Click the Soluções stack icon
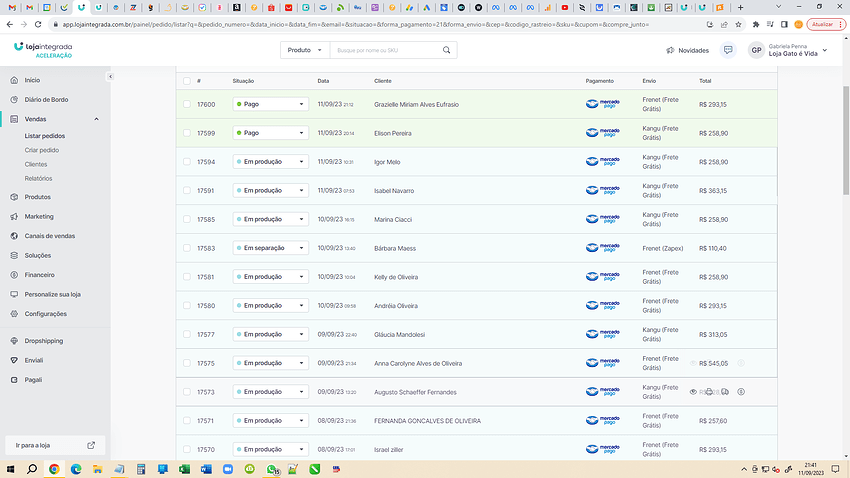 14,256
